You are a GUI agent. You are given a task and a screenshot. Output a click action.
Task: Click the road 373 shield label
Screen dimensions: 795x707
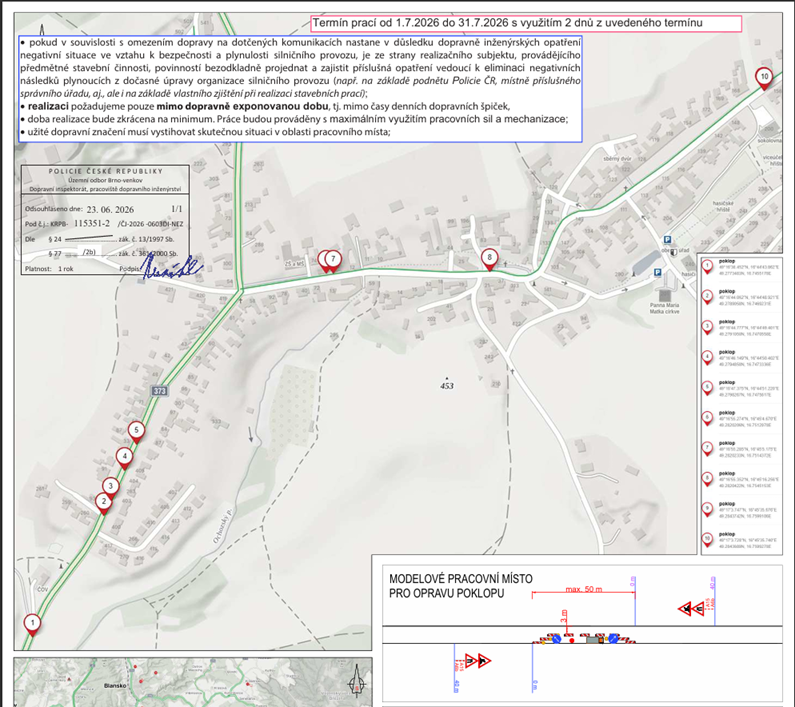(159, 391)
